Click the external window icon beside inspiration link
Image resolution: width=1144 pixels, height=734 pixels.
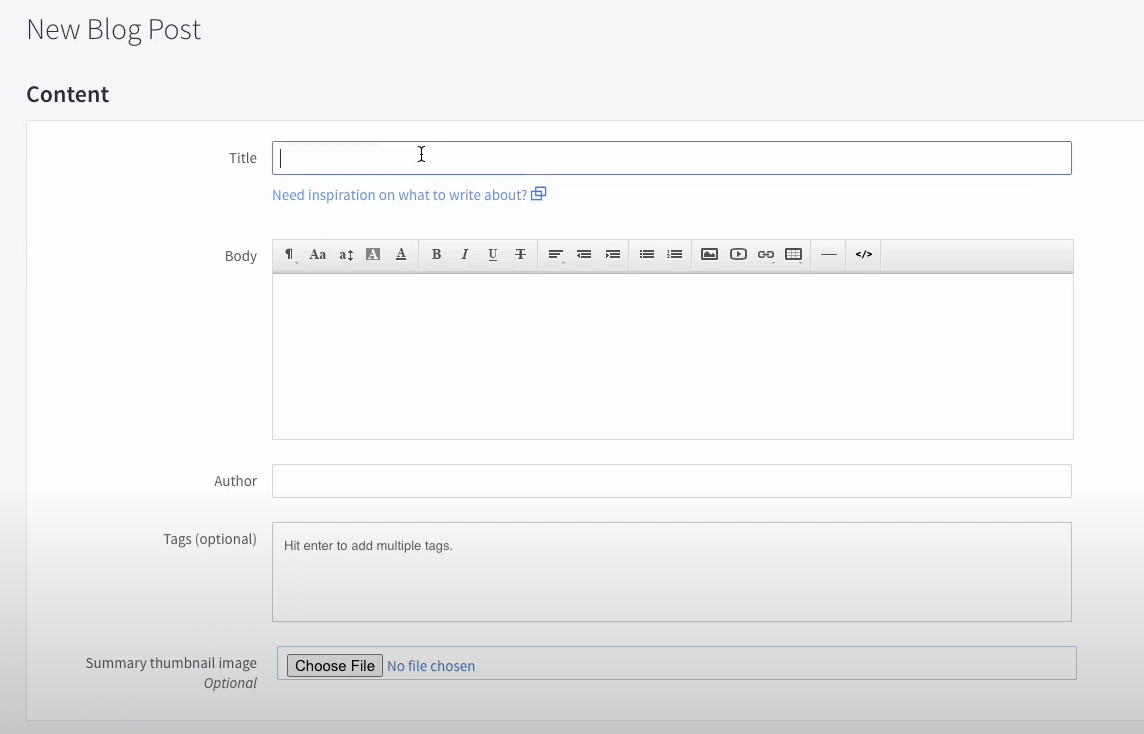click(538, 194)
